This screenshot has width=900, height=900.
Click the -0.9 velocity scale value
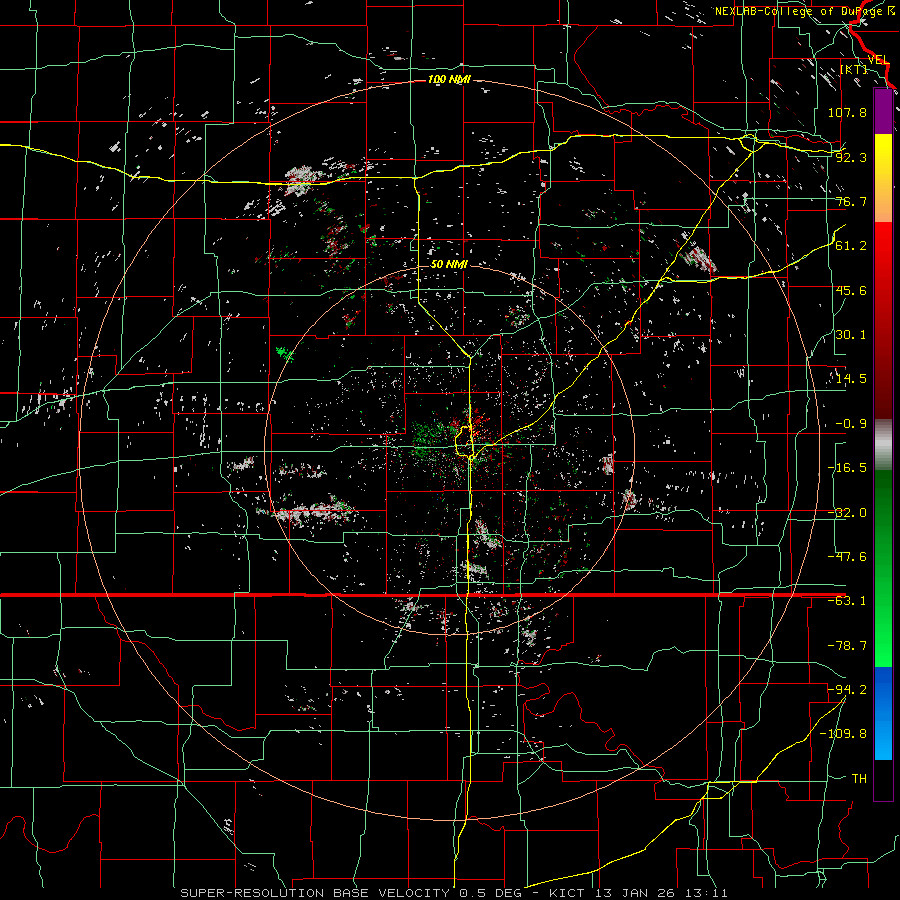(x=851, y=424)
